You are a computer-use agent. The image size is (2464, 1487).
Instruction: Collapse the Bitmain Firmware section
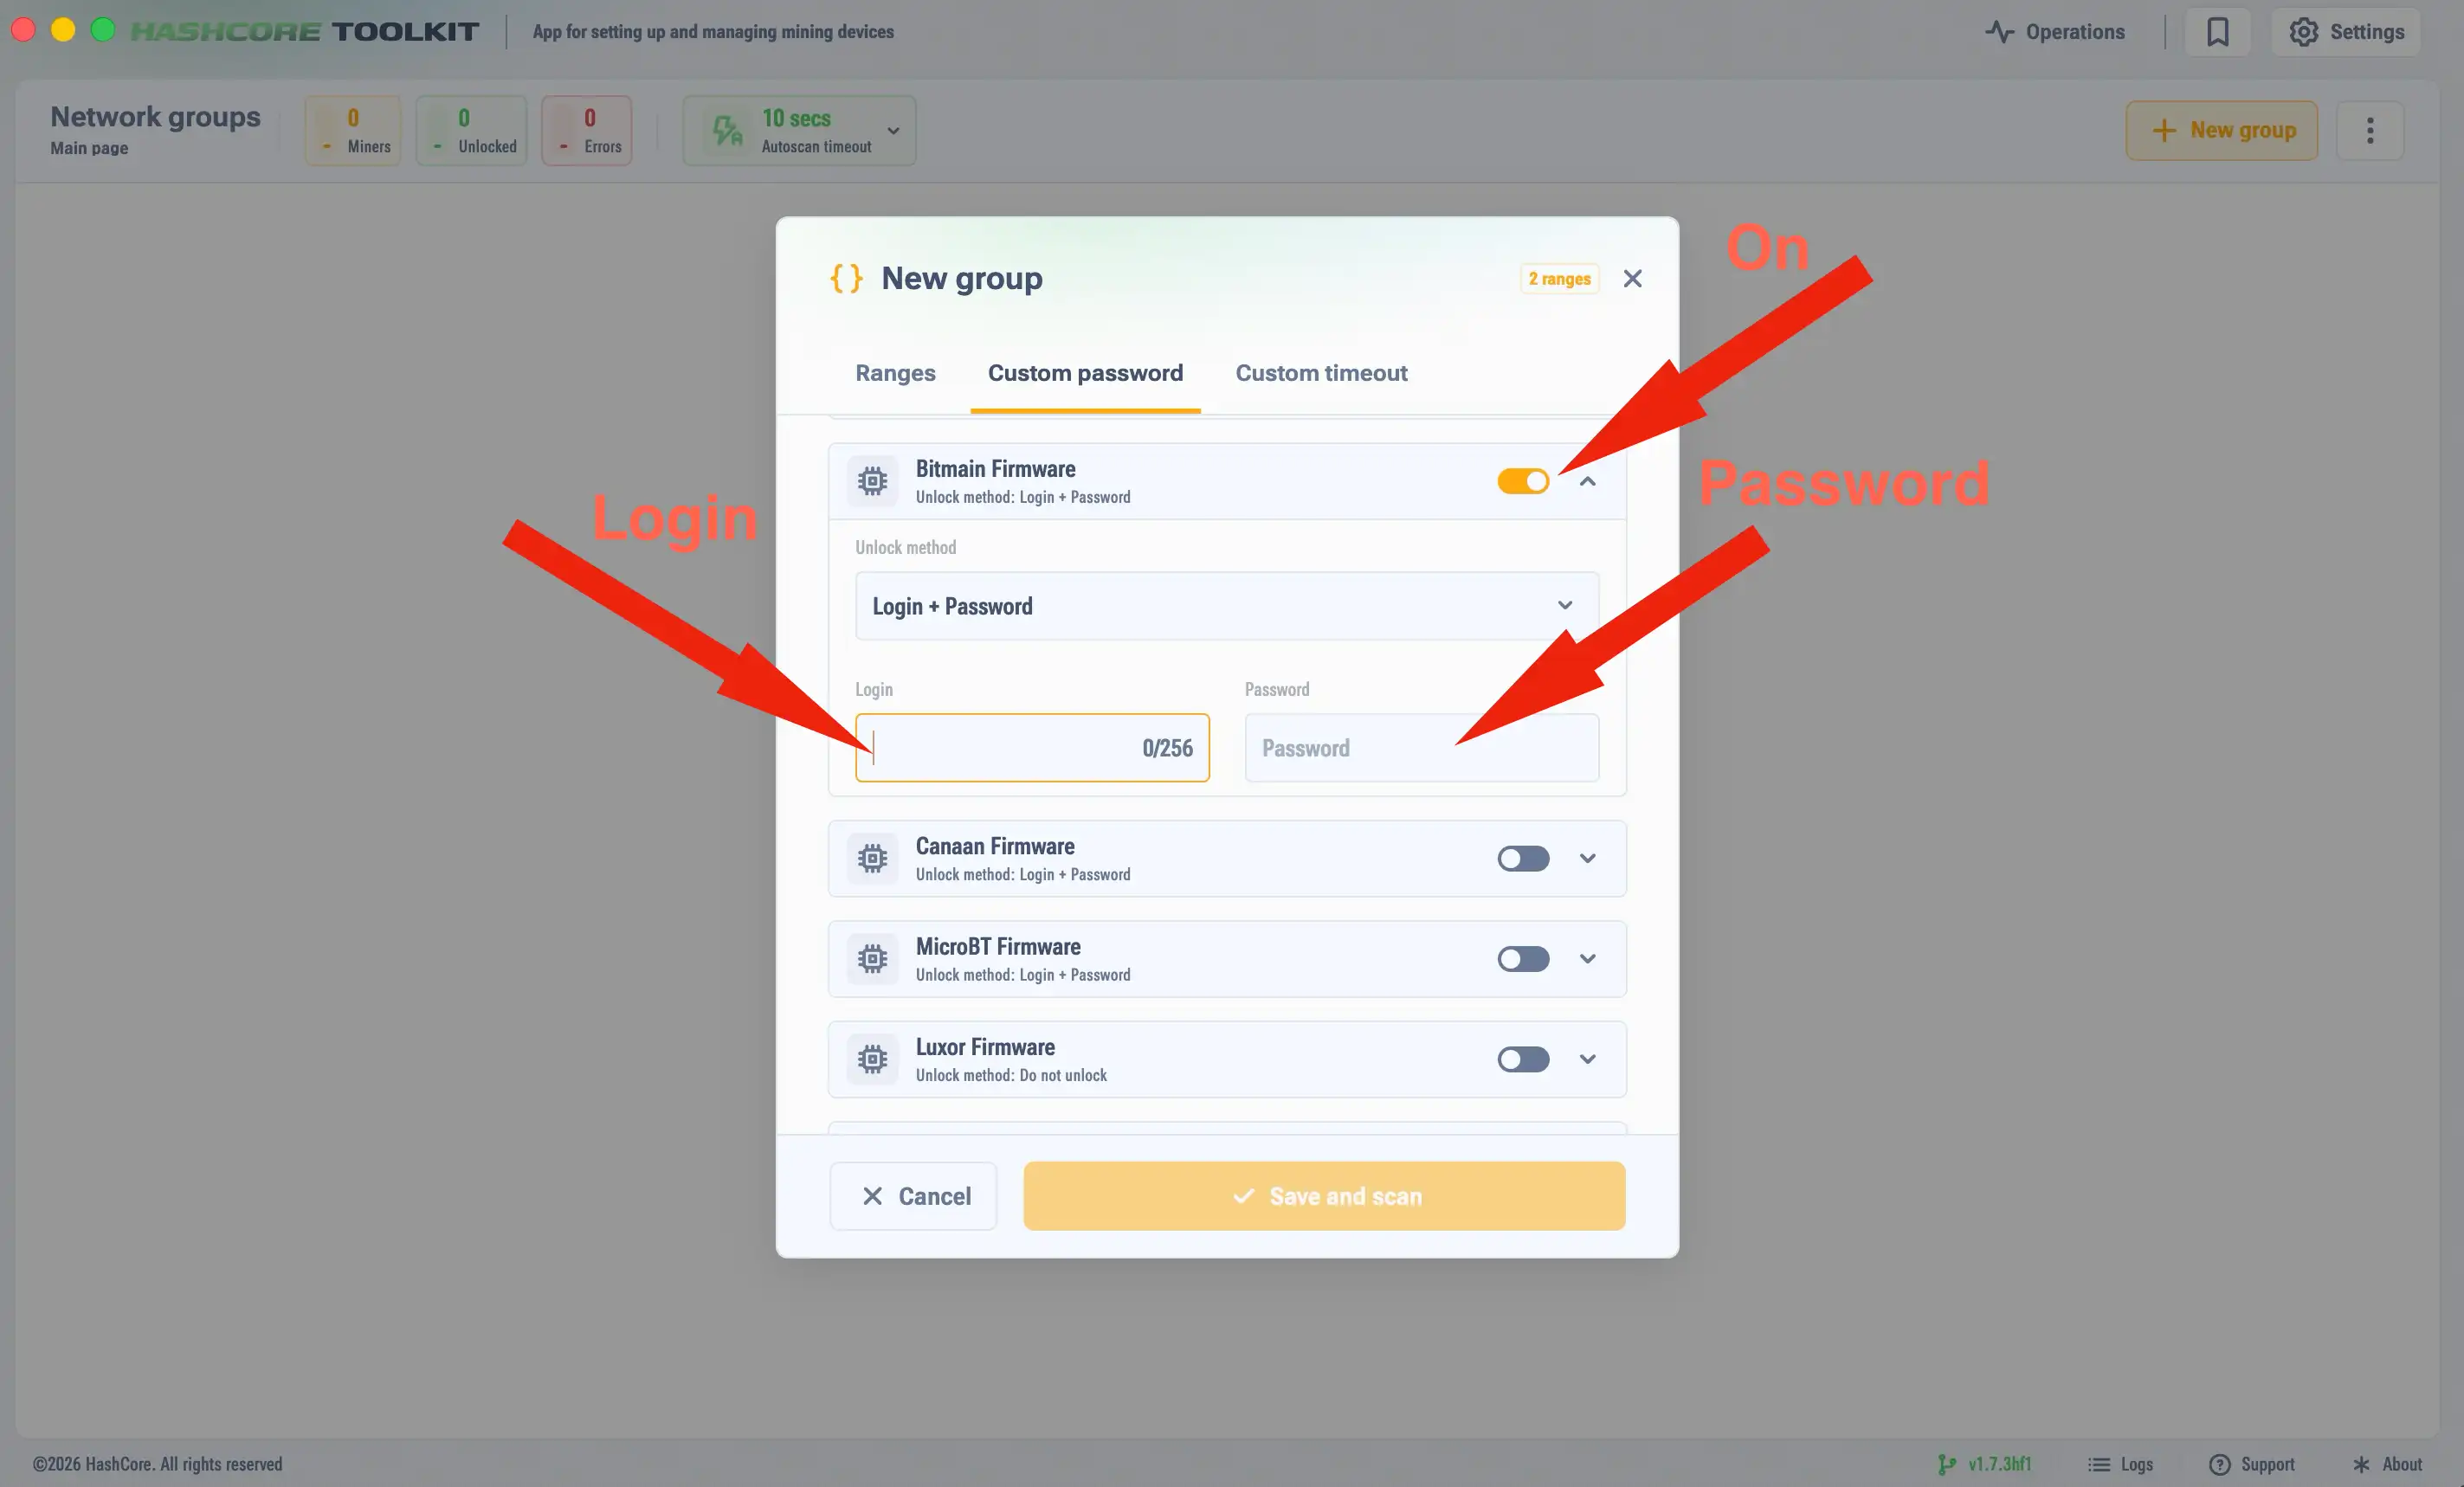tap(1587, 481)
